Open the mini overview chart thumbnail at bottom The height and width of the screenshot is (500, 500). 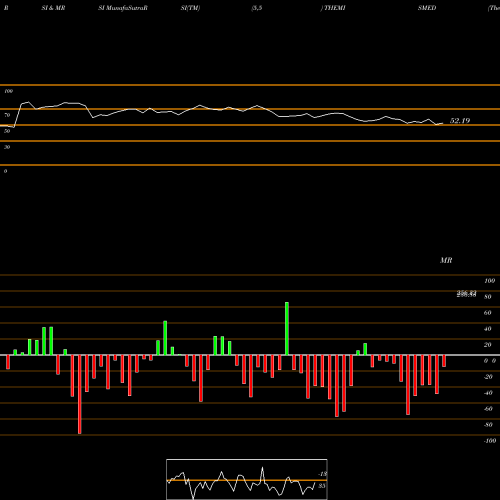(x=247, y=479)
